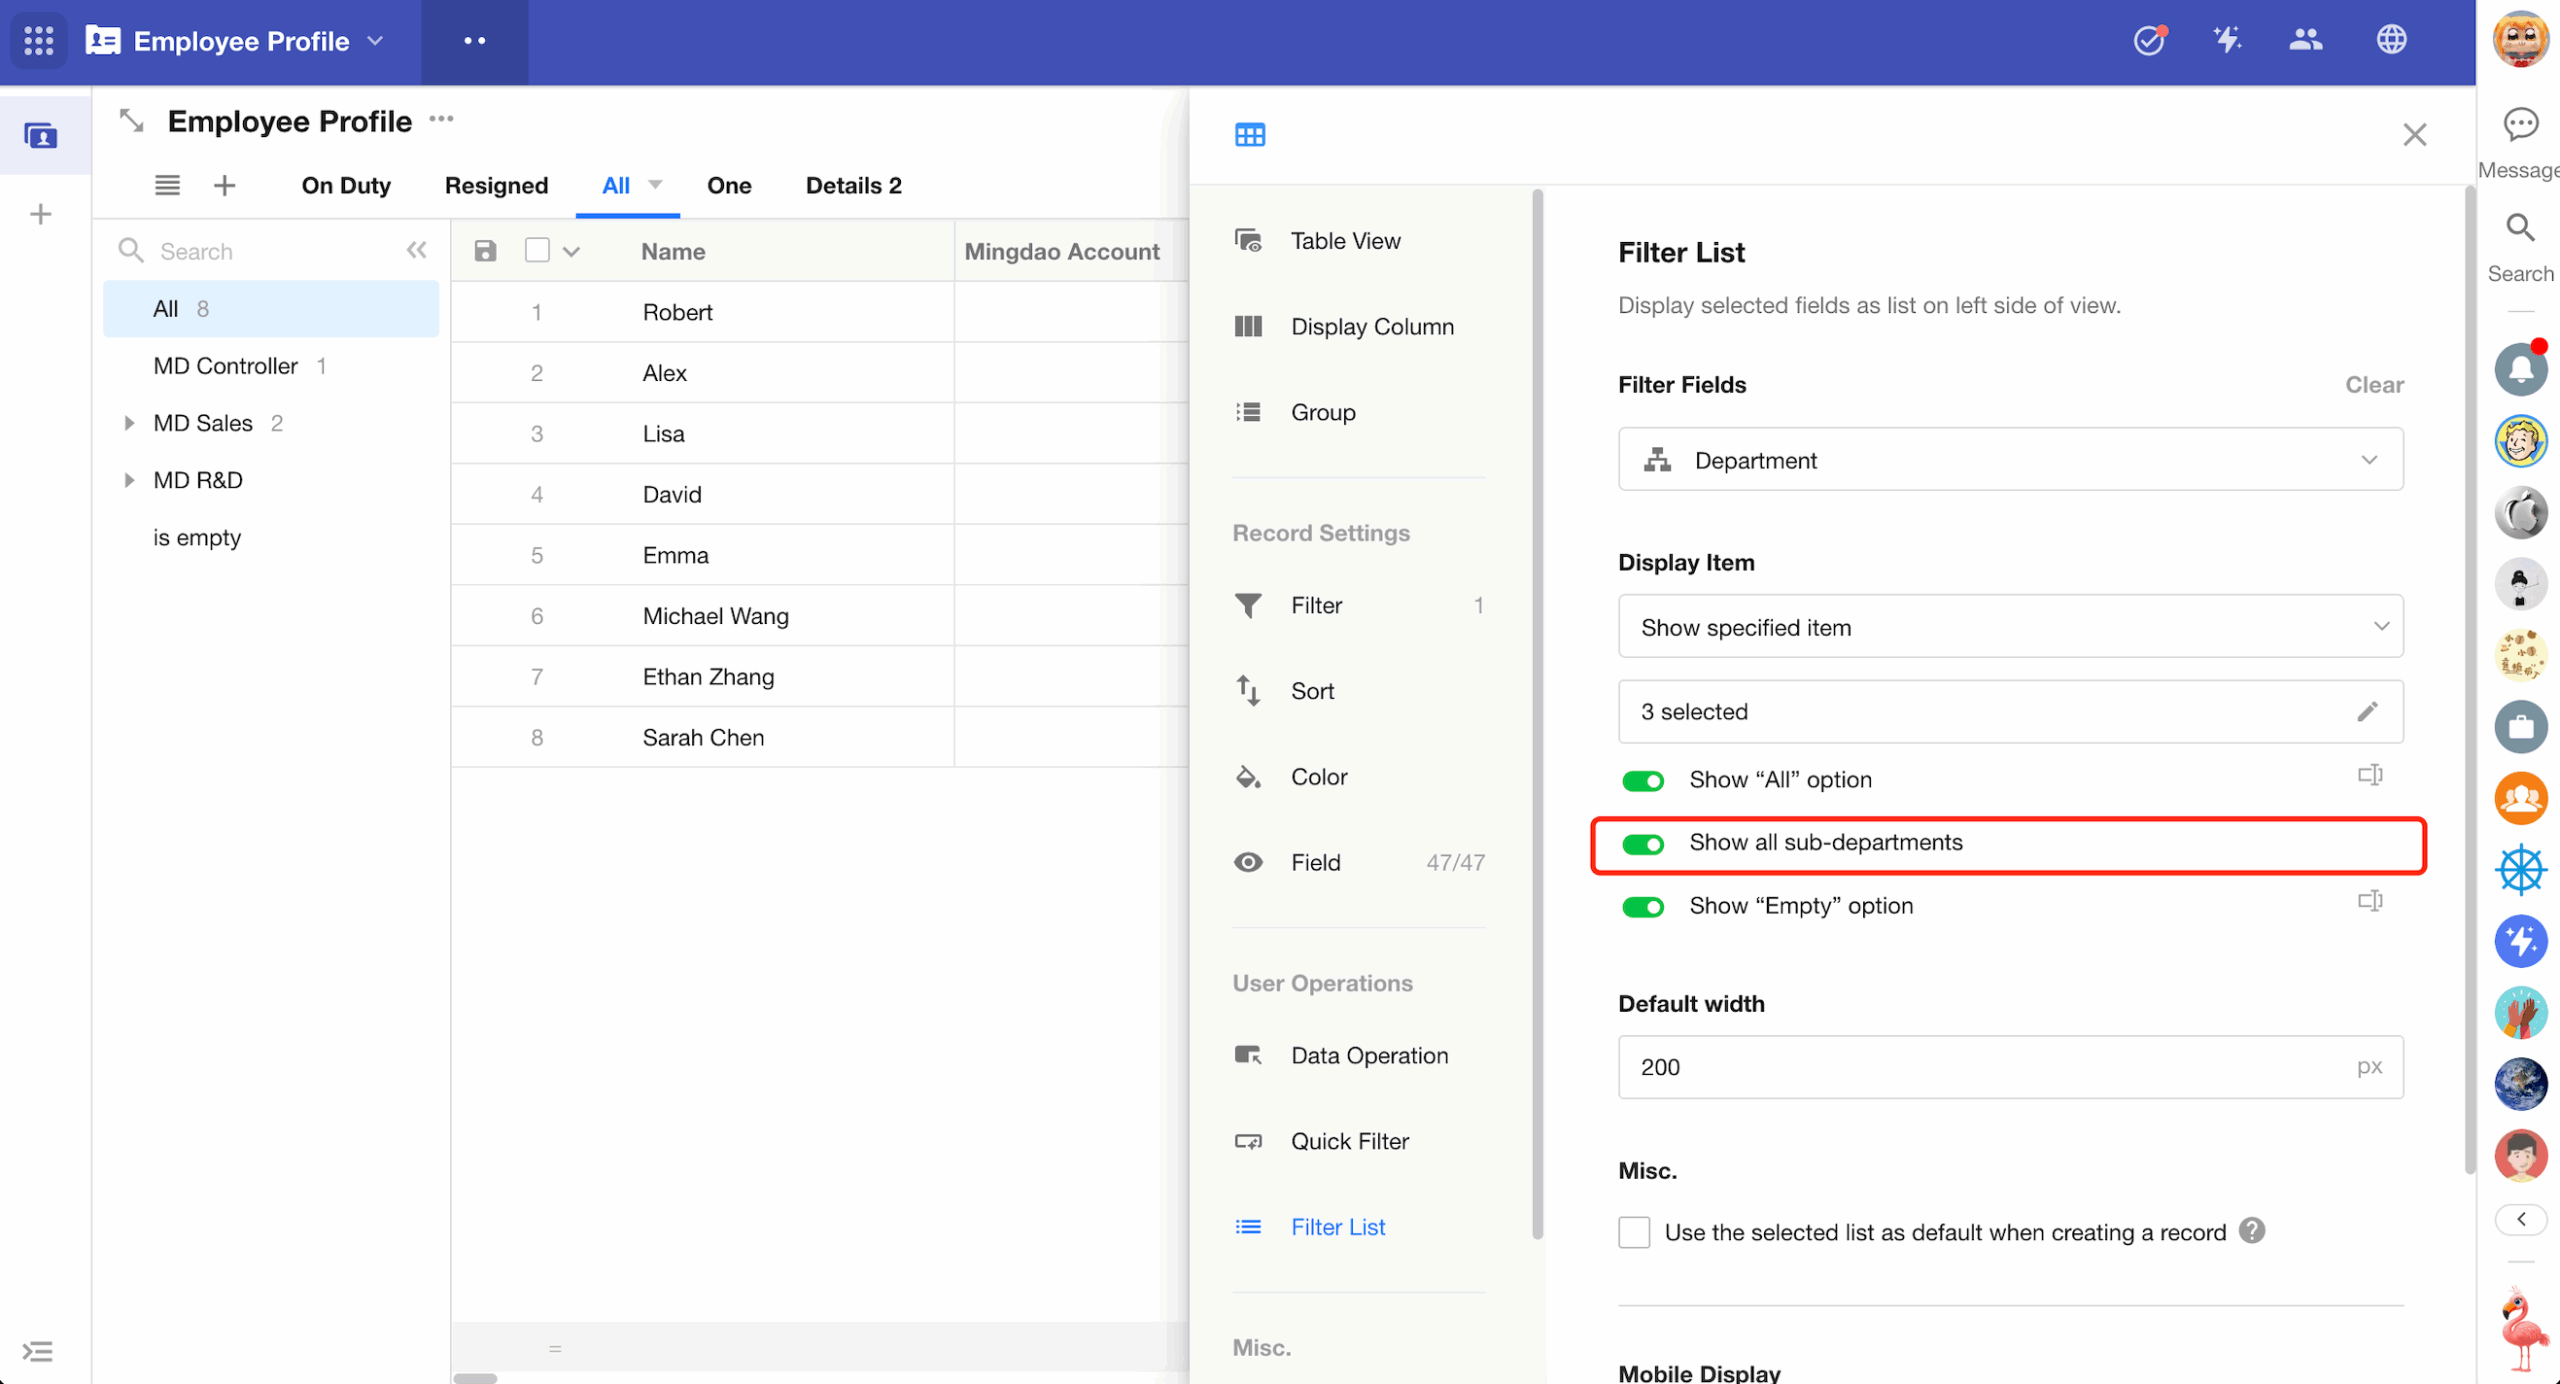
Task: Open the All view tab dropdown arrow
Action: pyautogui.click(x=655, y=185)
